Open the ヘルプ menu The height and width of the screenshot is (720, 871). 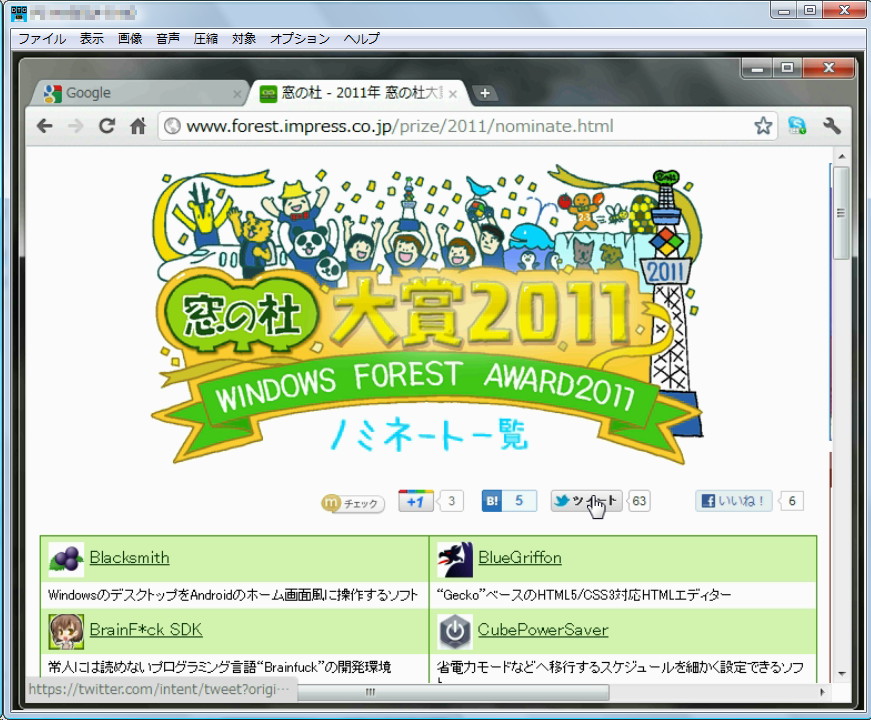362,38
